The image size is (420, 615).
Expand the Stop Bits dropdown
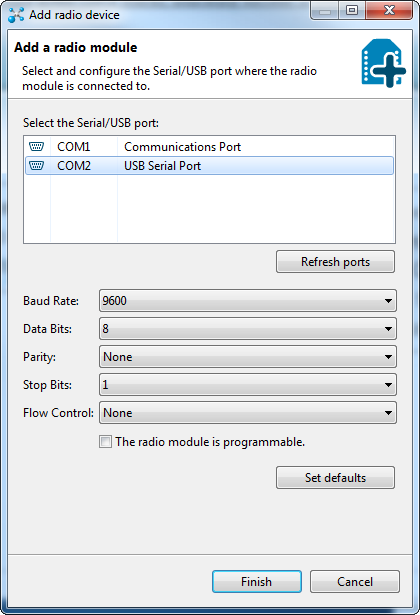click(248, 385)
